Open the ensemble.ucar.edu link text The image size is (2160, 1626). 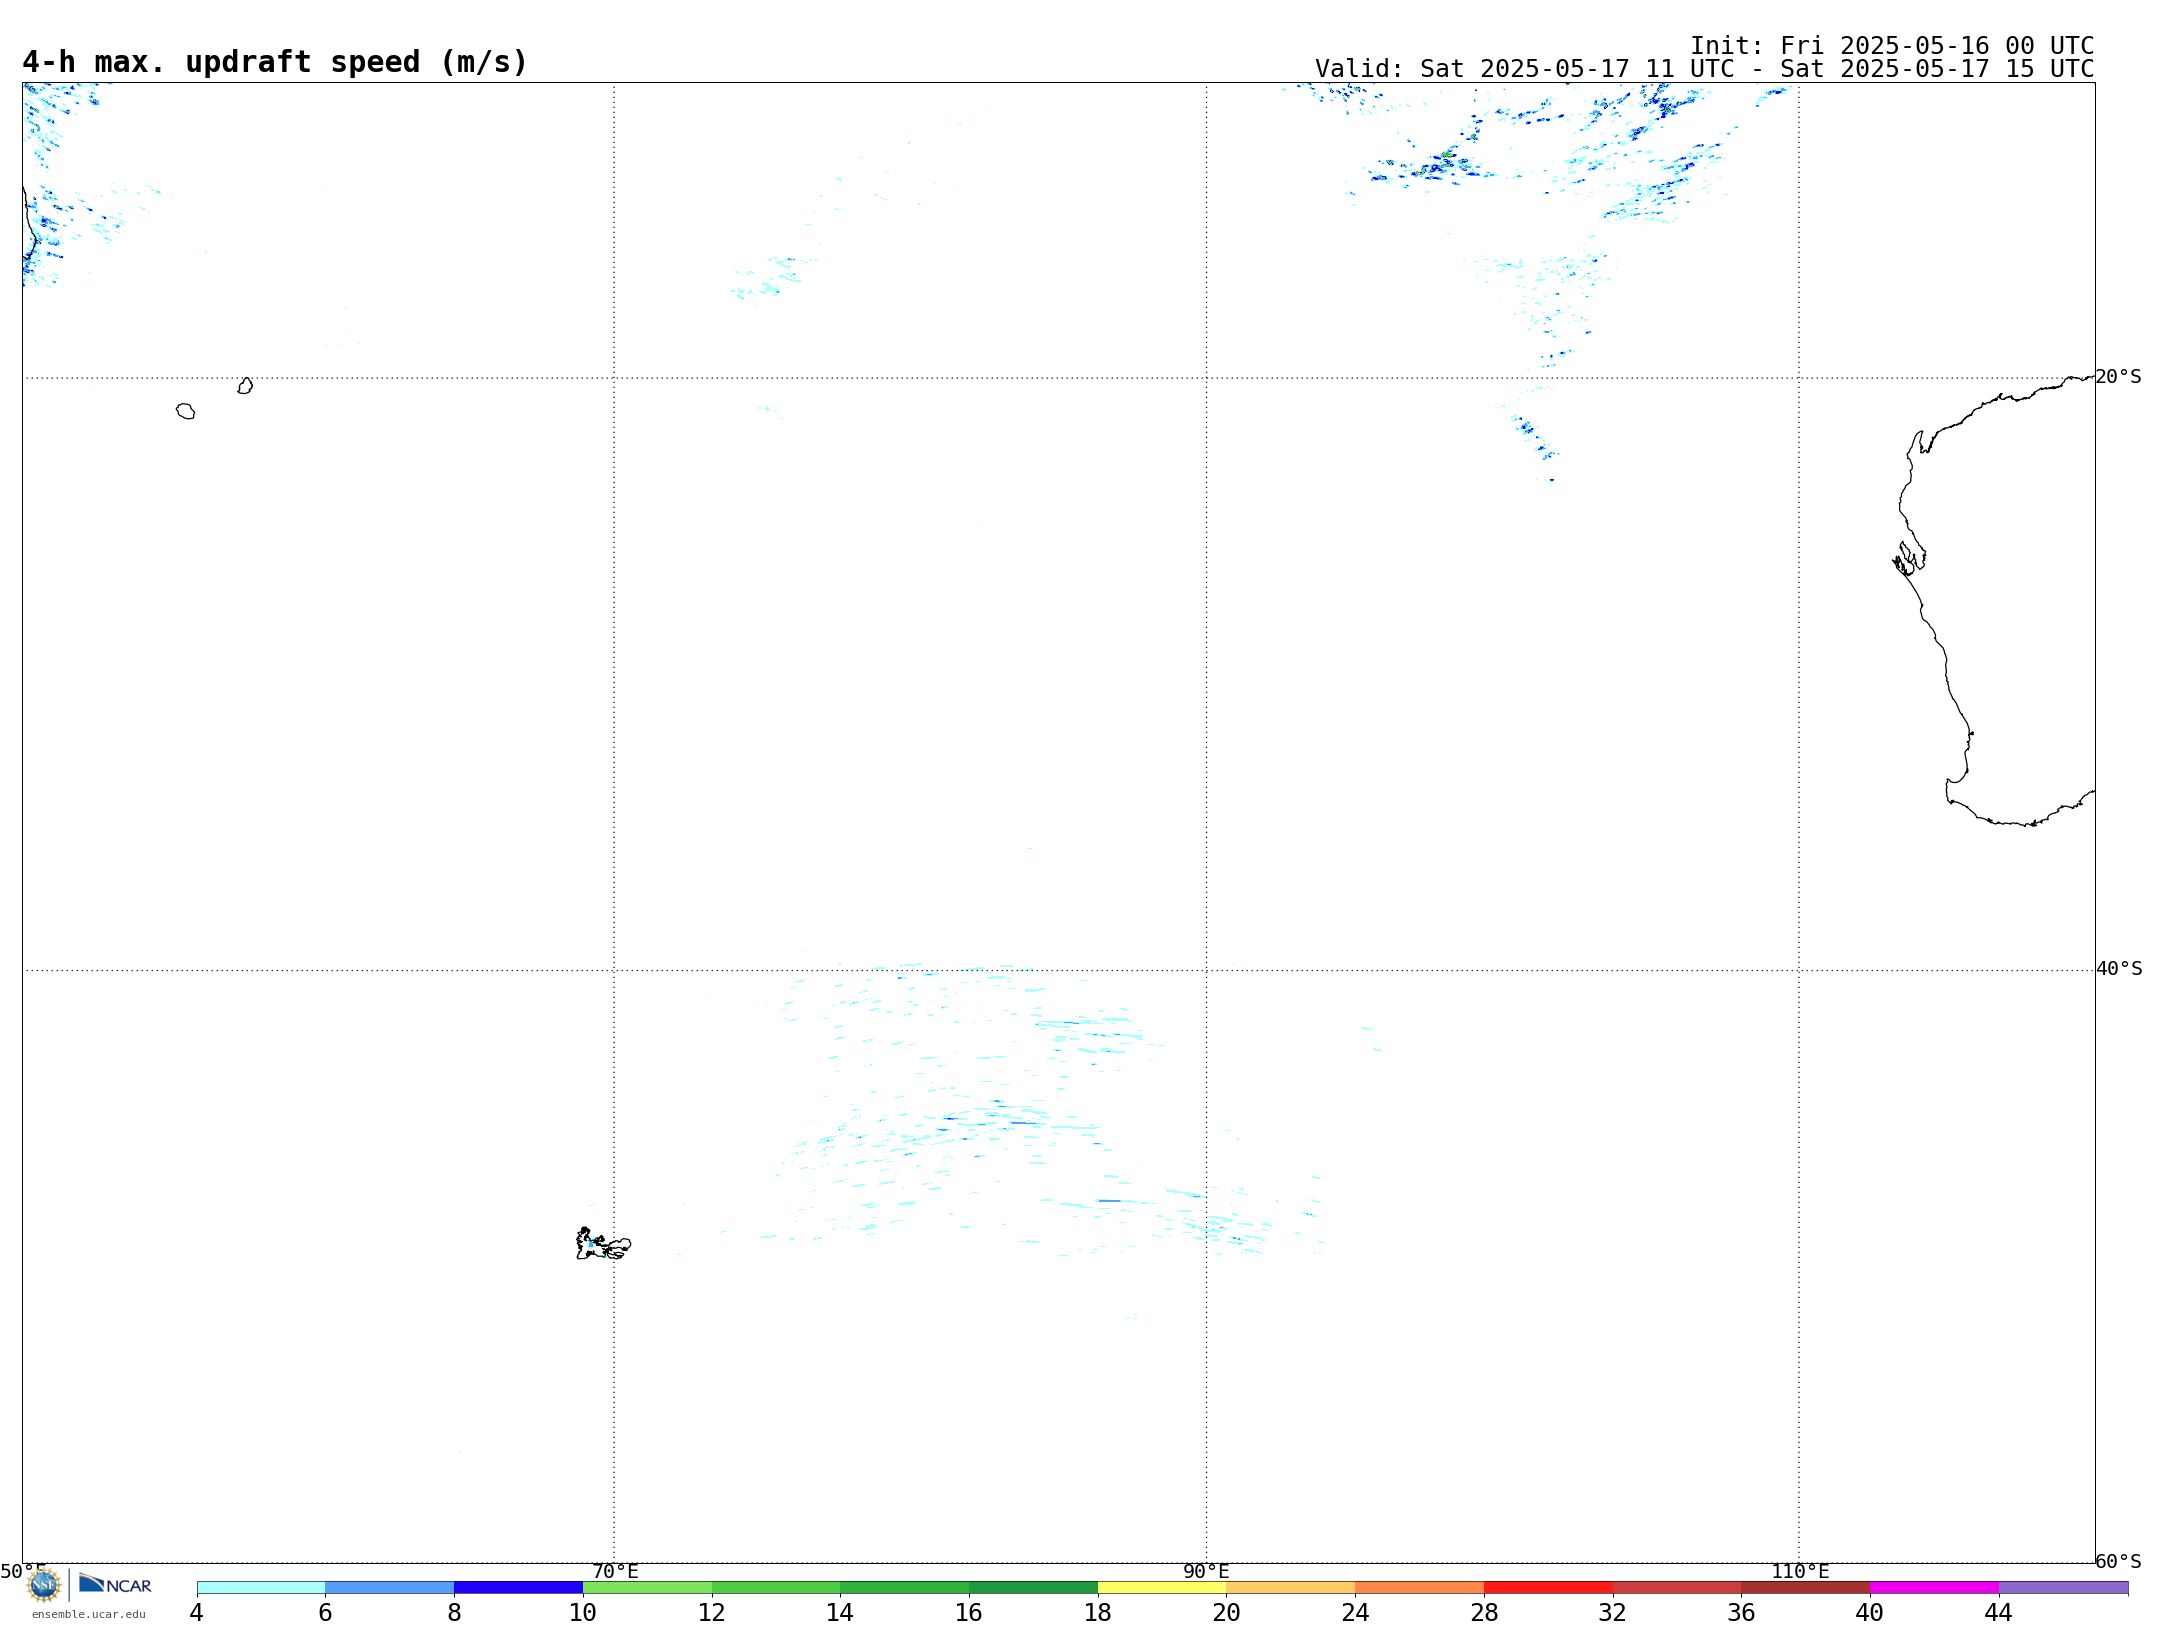(x=89, y=1614)
